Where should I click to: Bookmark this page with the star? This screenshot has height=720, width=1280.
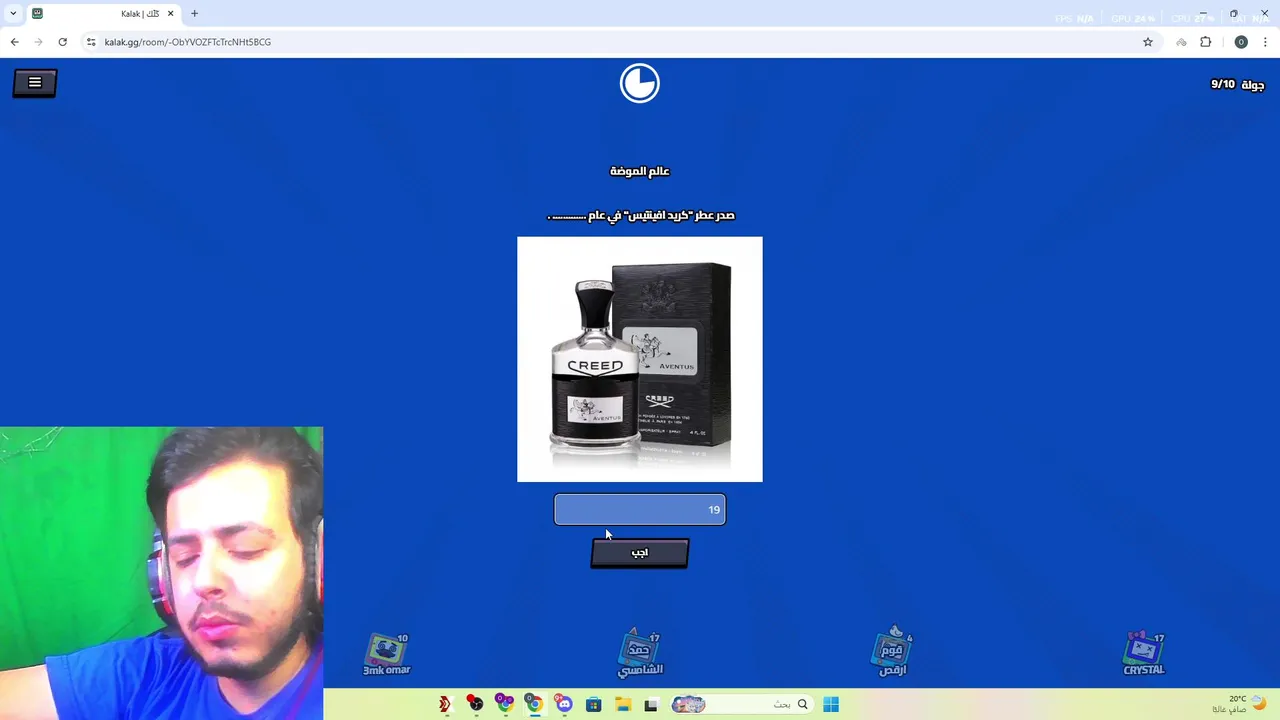click(1148, 42)
